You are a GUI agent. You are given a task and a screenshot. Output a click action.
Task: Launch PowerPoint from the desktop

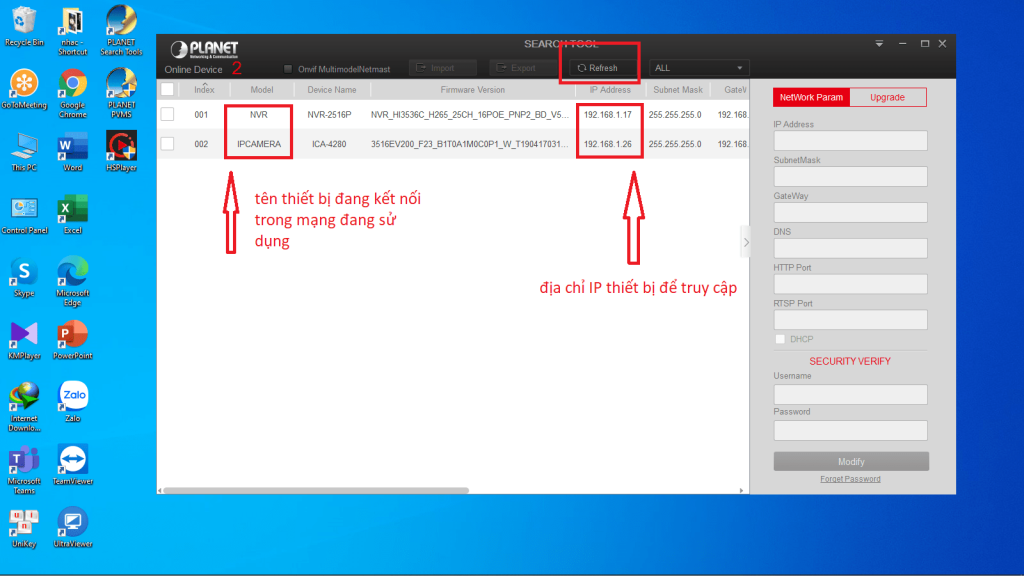click(x=72, y=341)
